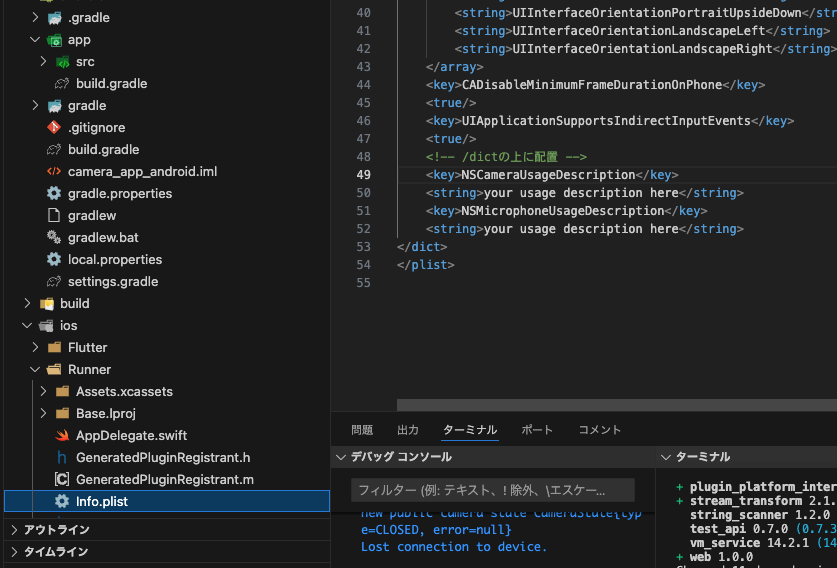837x568 pixels.
Task: Click the .gitignore git icon
Action: click(54, 127)
